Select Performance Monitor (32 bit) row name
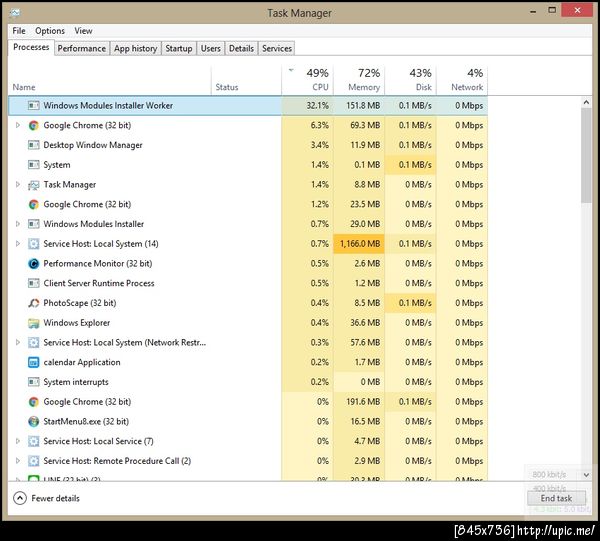600x541 pixels. click(98, 264)
